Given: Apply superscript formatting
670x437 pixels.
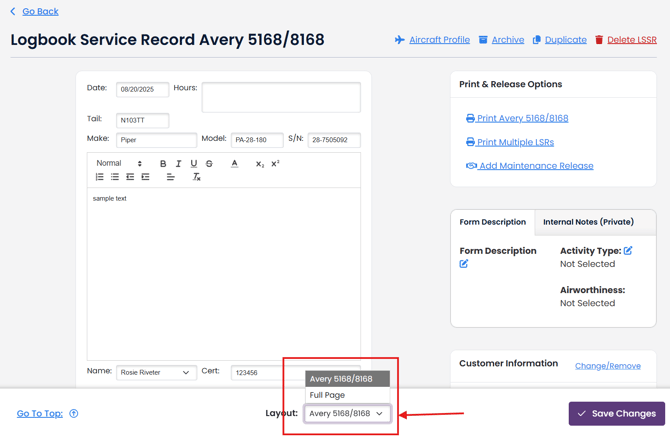Looking at the screenshot, I should 275,164.
